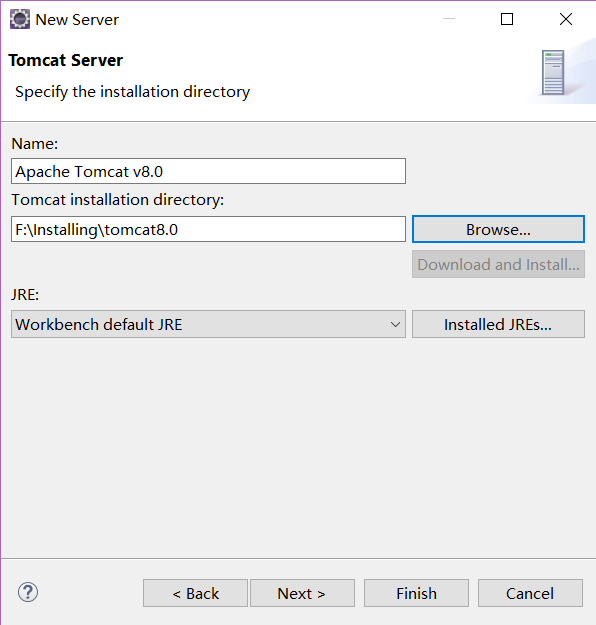Screen dimensions: 596x625
Task: Cancel the New Server dialog
Action: pos(530,593)
